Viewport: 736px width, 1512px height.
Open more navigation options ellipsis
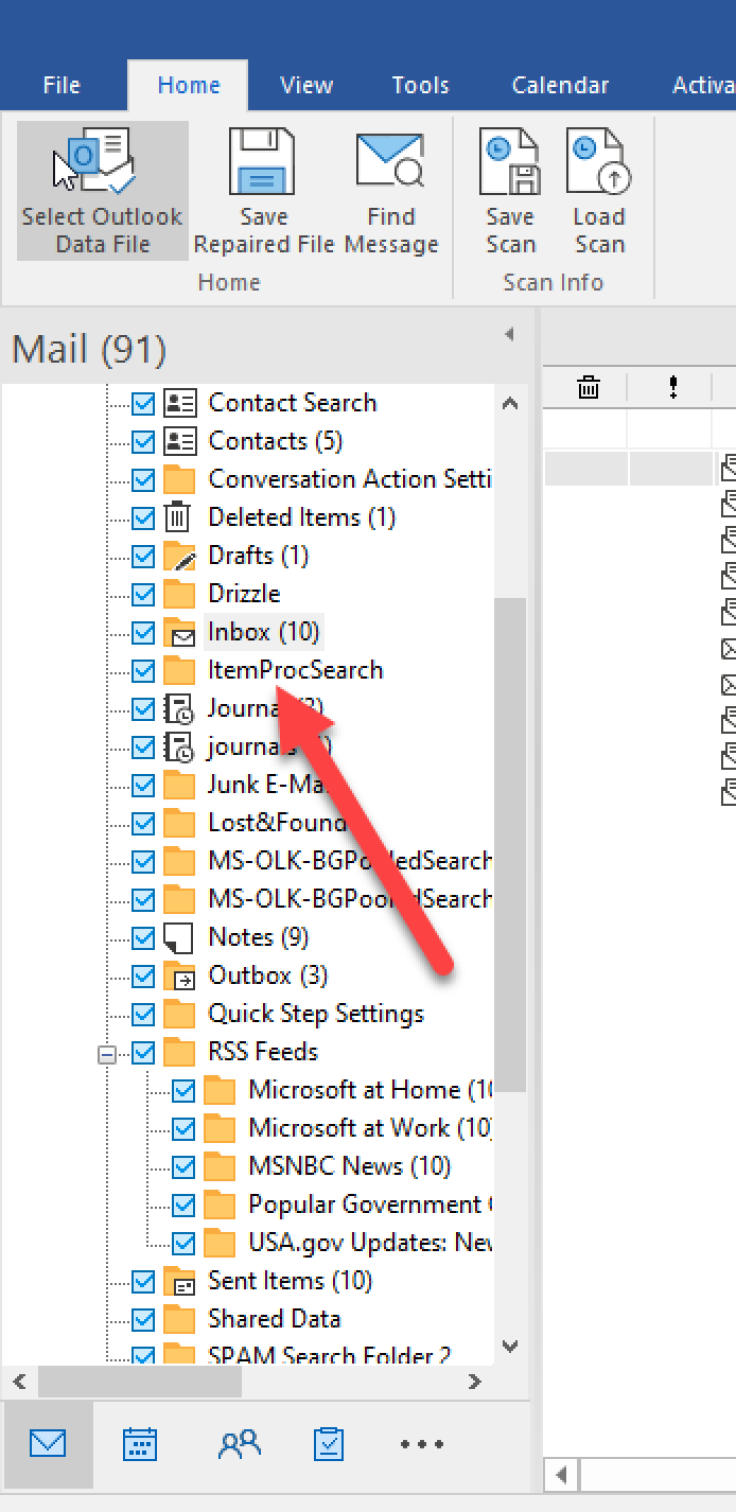tap(421, 1444)
